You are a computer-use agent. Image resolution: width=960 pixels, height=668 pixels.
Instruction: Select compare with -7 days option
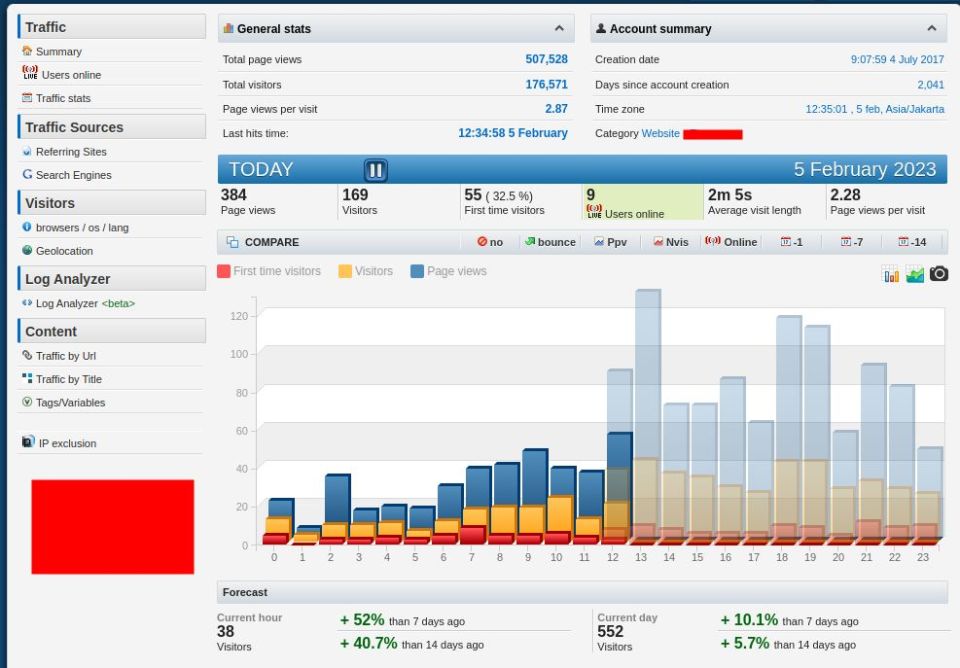point(852,242)
